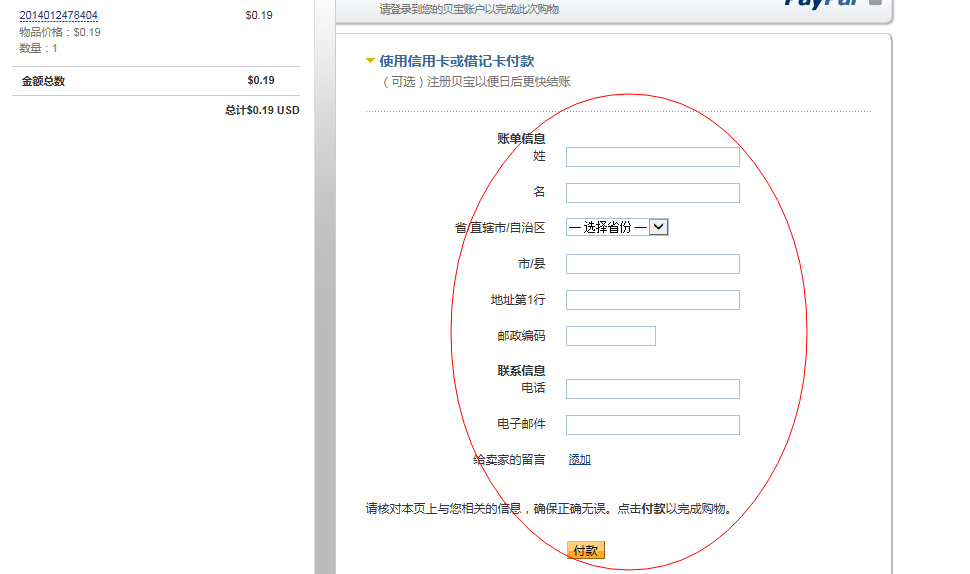Viewport: 970px width, 574px height.
Task: Select the 电子邮件 email input field
Action: pos(652,425)
